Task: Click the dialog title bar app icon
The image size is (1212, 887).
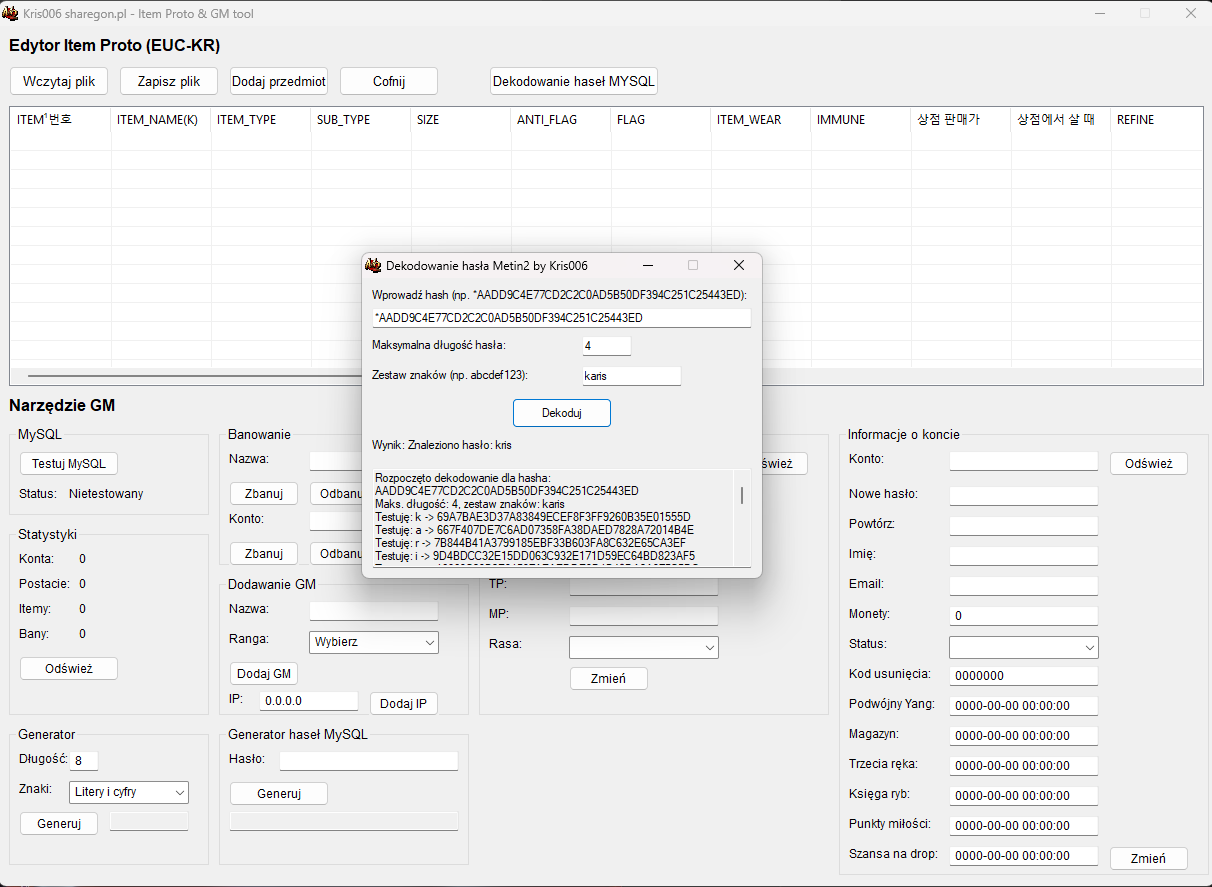Action: (x=373, y=265)
